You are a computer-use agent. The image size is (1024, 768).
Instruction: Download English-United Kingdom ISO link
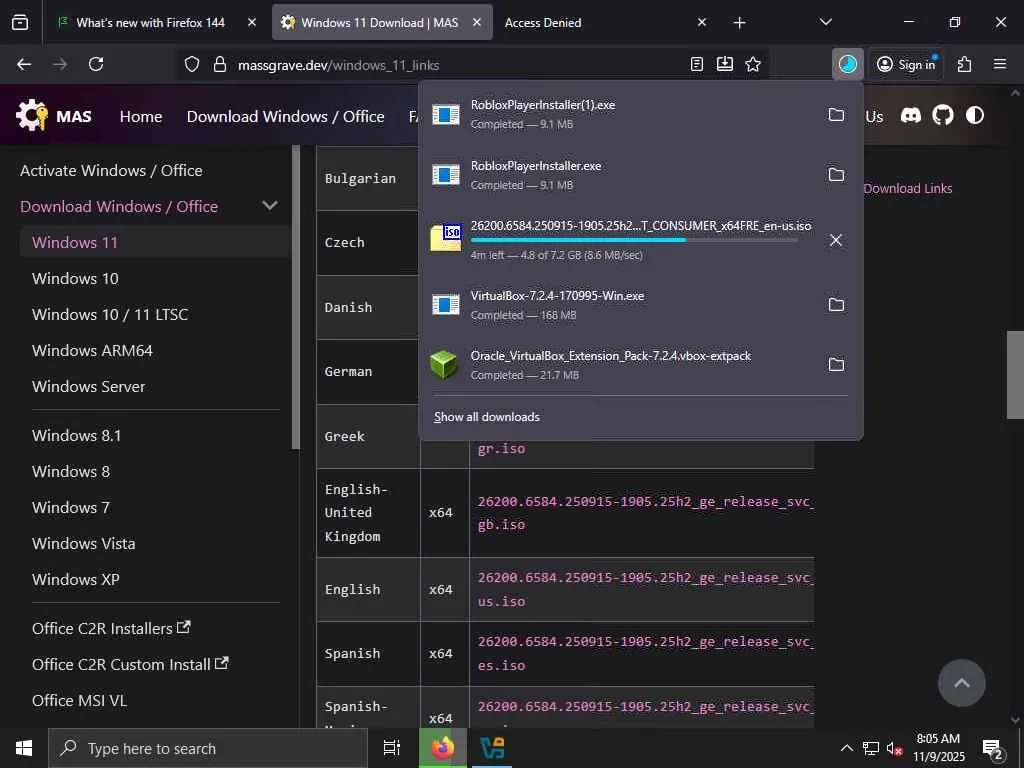[x=645, y=513]
